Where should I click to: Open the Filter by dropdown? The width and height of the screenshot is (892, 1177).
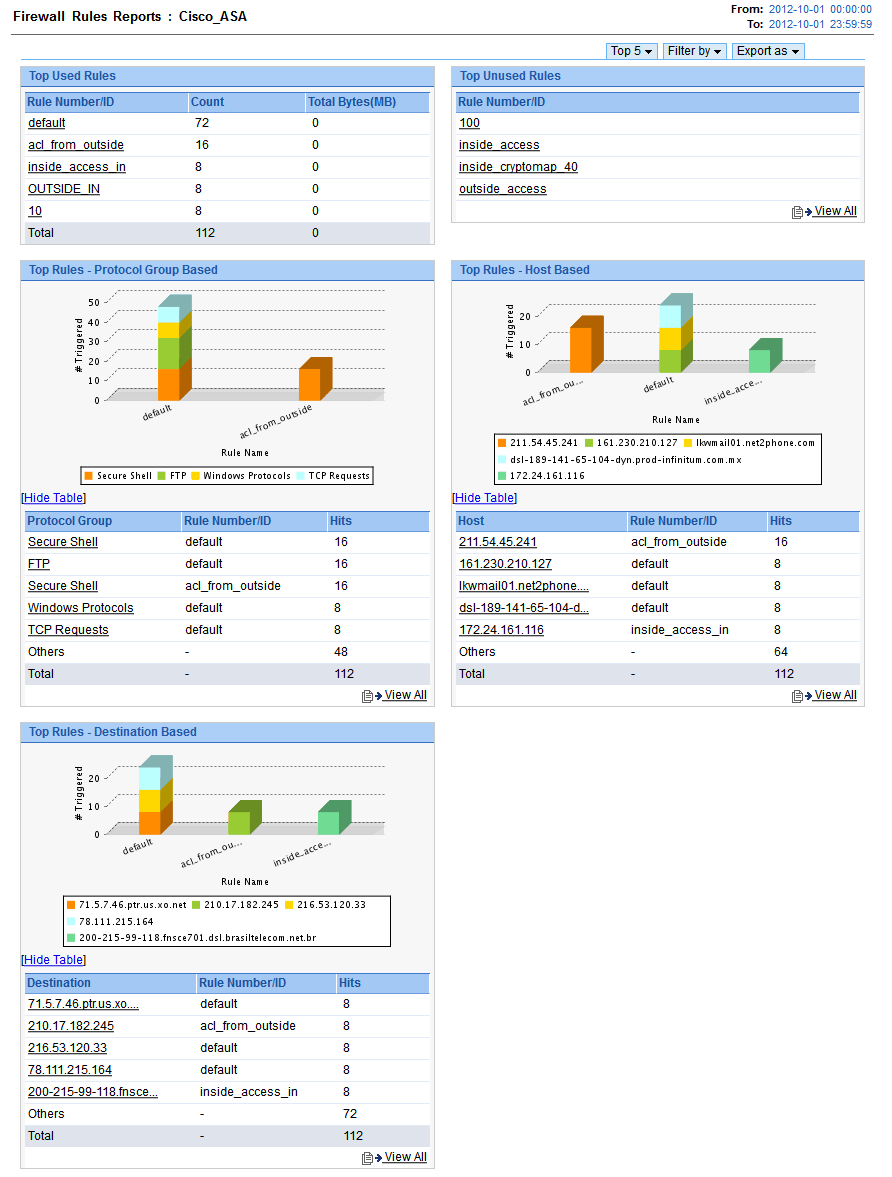click(695, 51)
